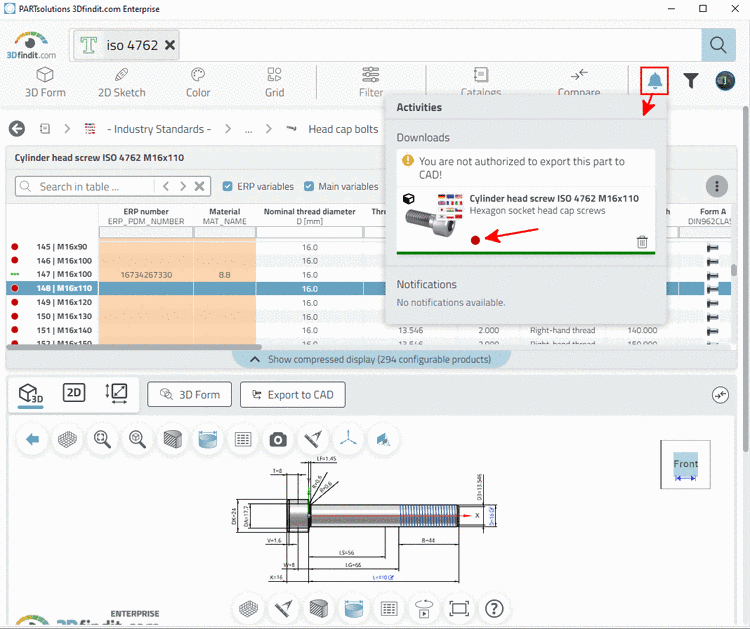This screenshot has height=629, width=750.
Task: Click the zoom window tool in viewer
Action: click(102, 439)
